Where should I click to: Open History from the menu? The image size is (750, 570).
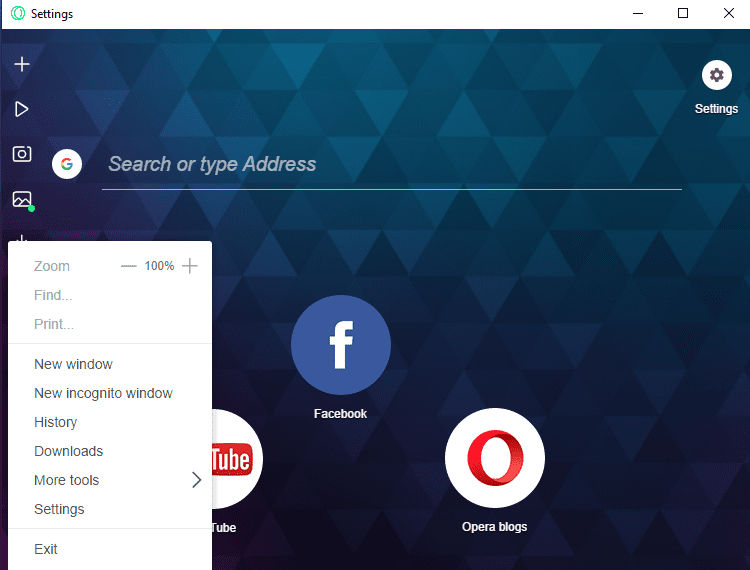(55, 422)
